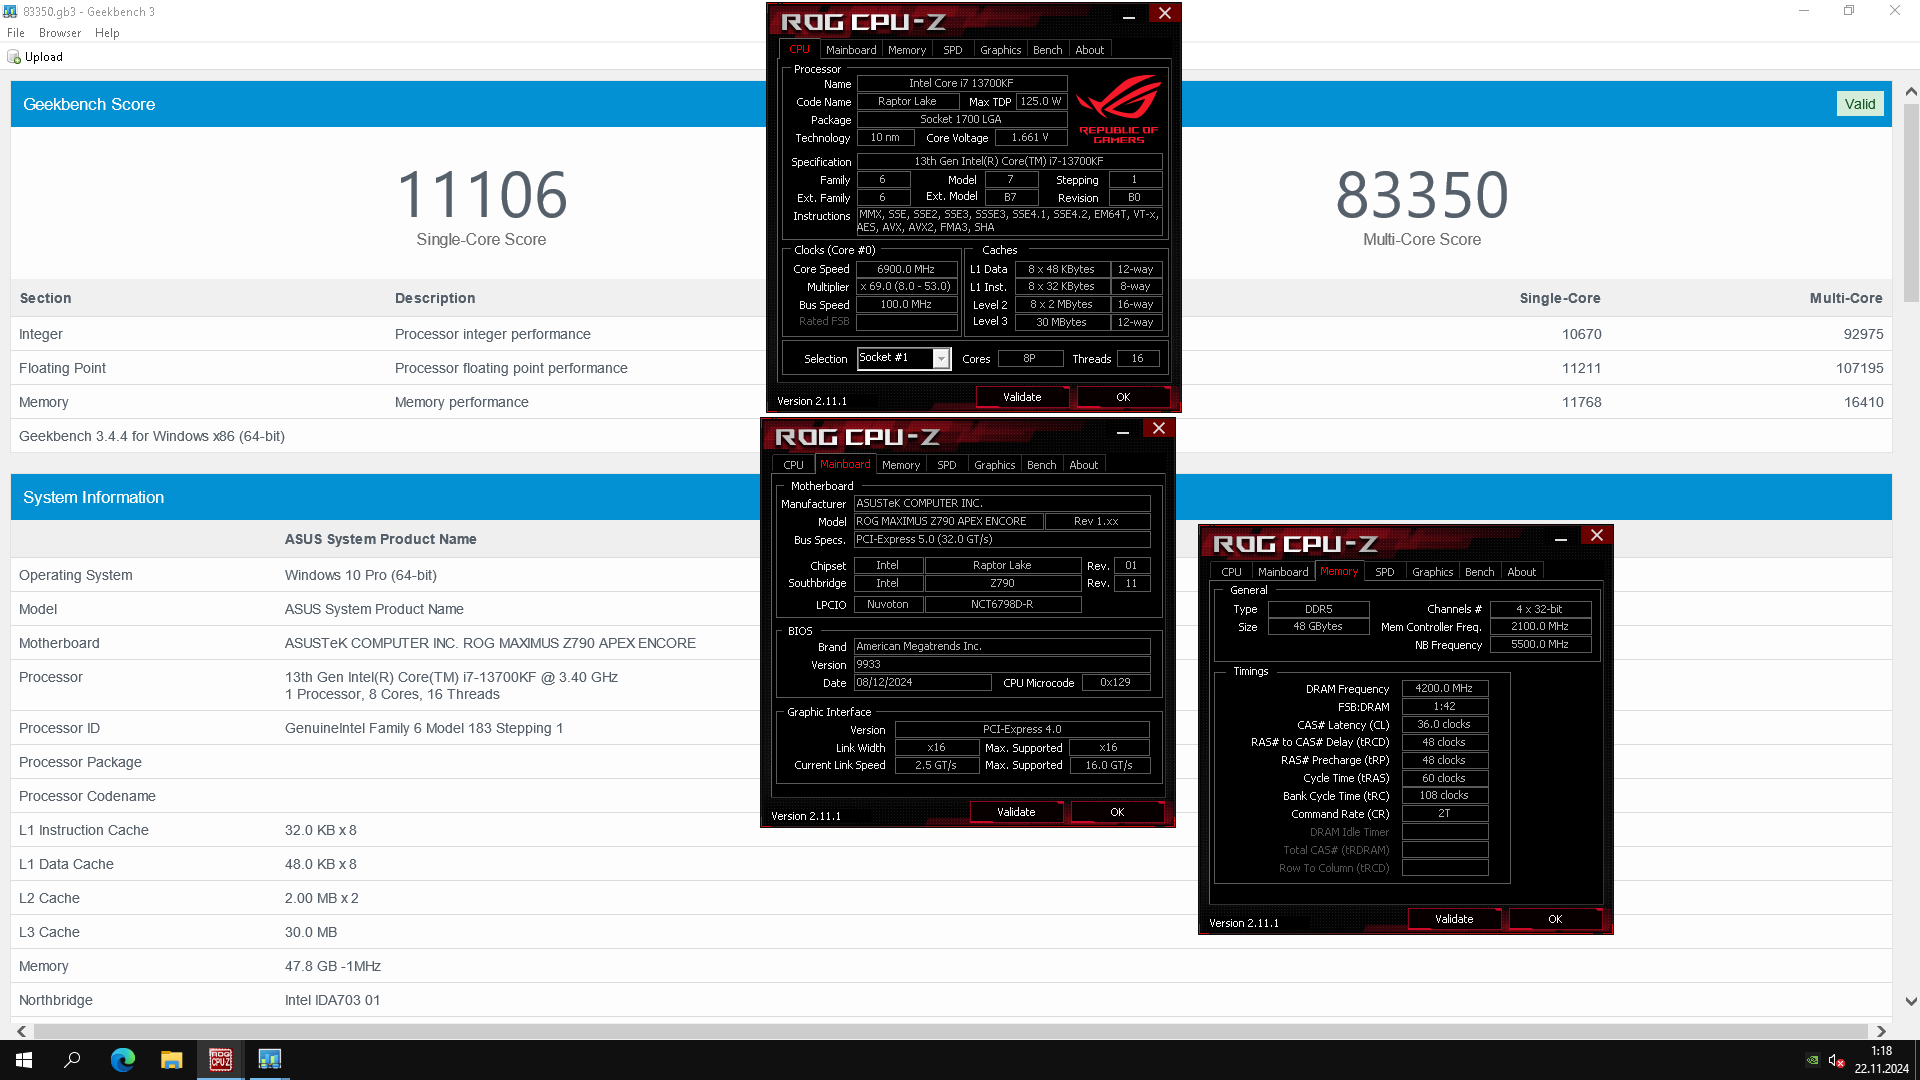Click the Valid badge in Geekbench
The width and height of the screenshot is (1920, 1080).
[x=1860, y=104]
